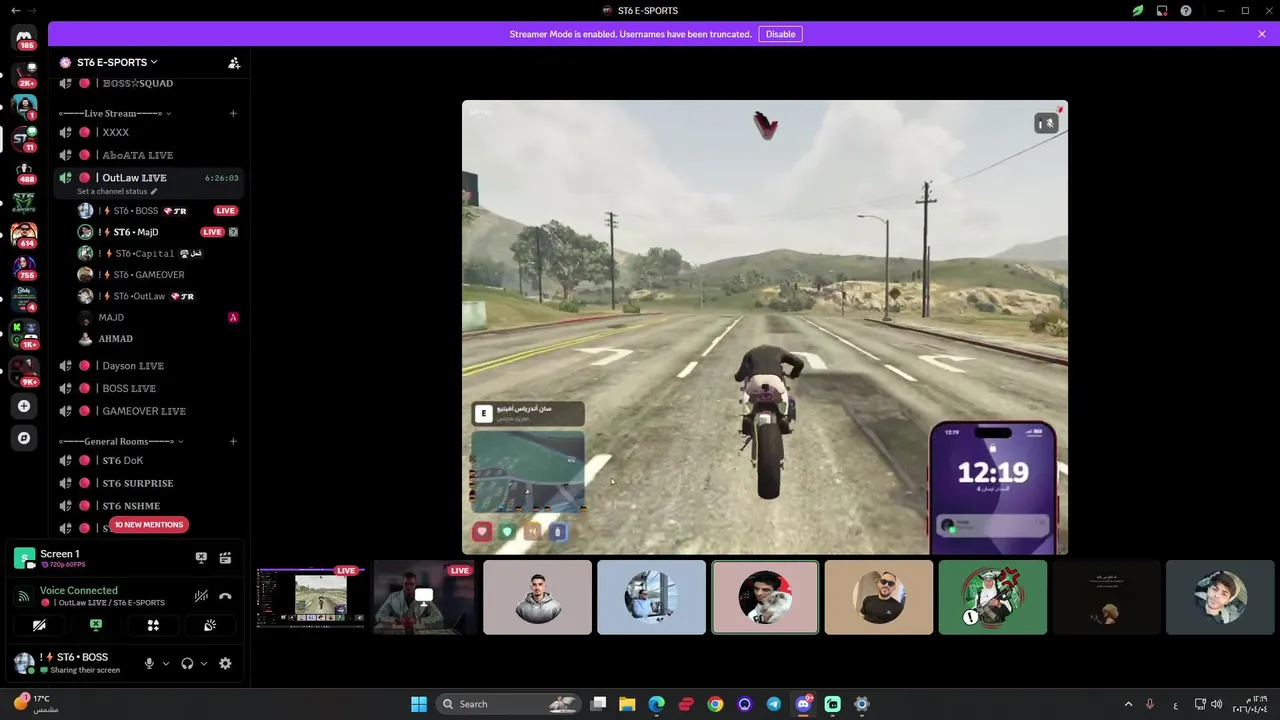Select user ST6 • Capital in voice list
1280x720 pixels.
pyautogui.click(x=159, y=253)
